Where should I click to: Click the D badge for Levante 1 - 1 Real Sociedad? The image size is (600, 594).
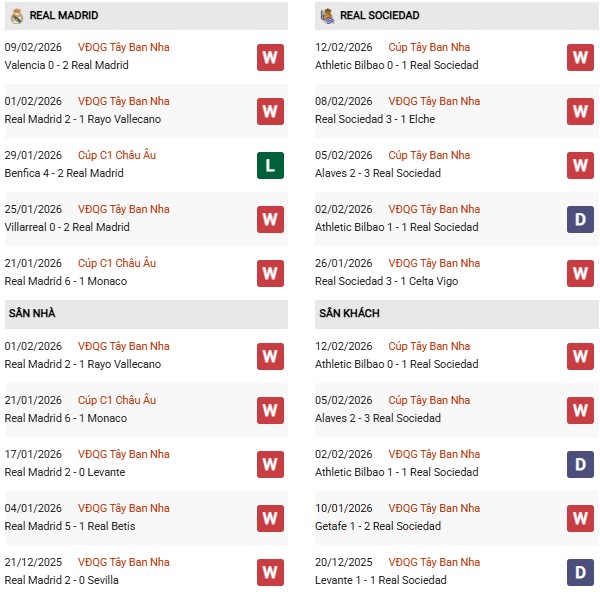coord(580,572)
